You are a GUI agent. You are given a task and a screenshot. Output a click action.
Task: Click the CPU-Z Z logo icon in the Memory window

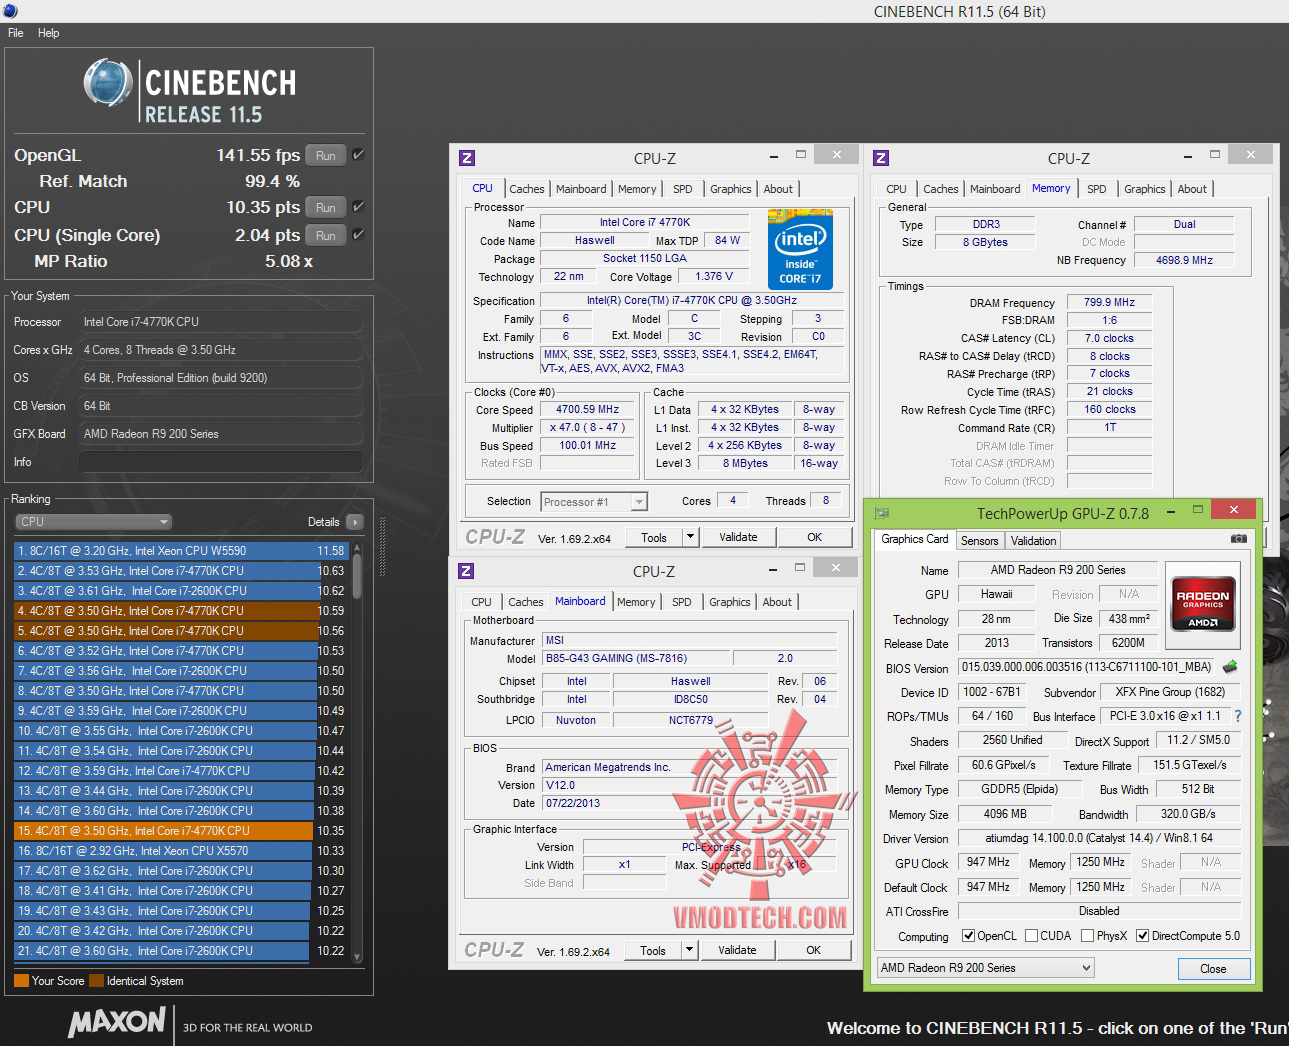pos(881,158)
